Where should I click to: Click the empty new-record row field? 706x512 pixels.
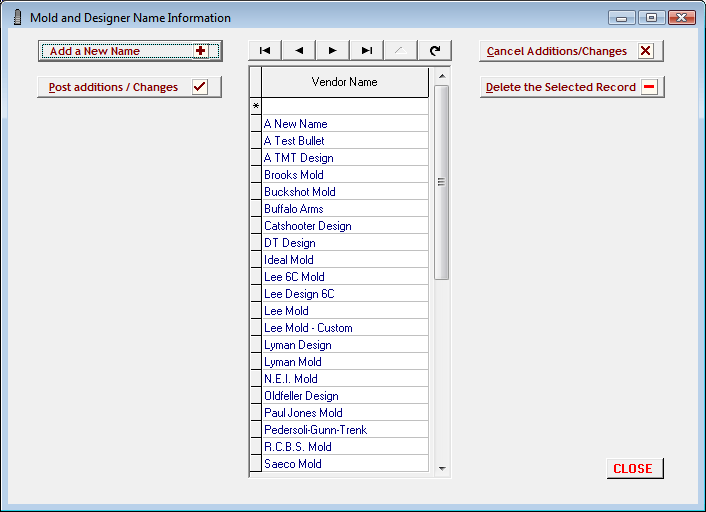[344, 106]
